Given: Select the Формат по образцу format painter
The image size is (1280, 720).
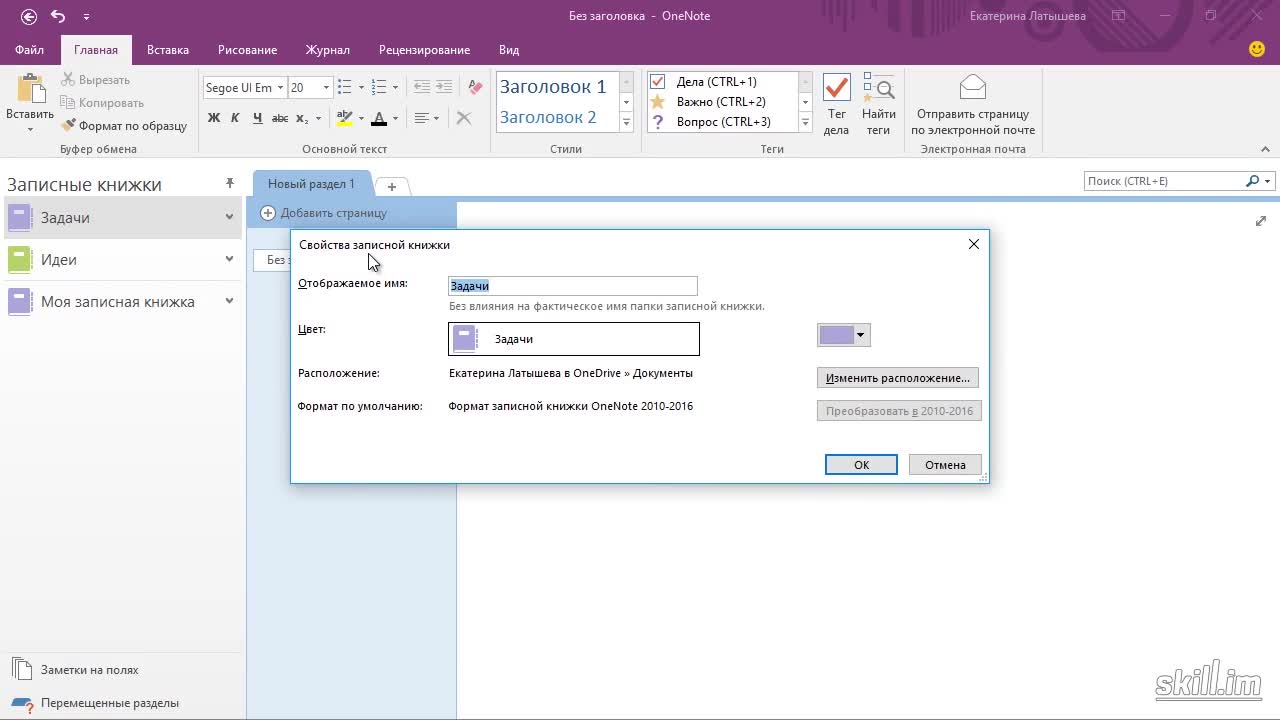Looking at the screenshot, I should click(x=125, y=126).
